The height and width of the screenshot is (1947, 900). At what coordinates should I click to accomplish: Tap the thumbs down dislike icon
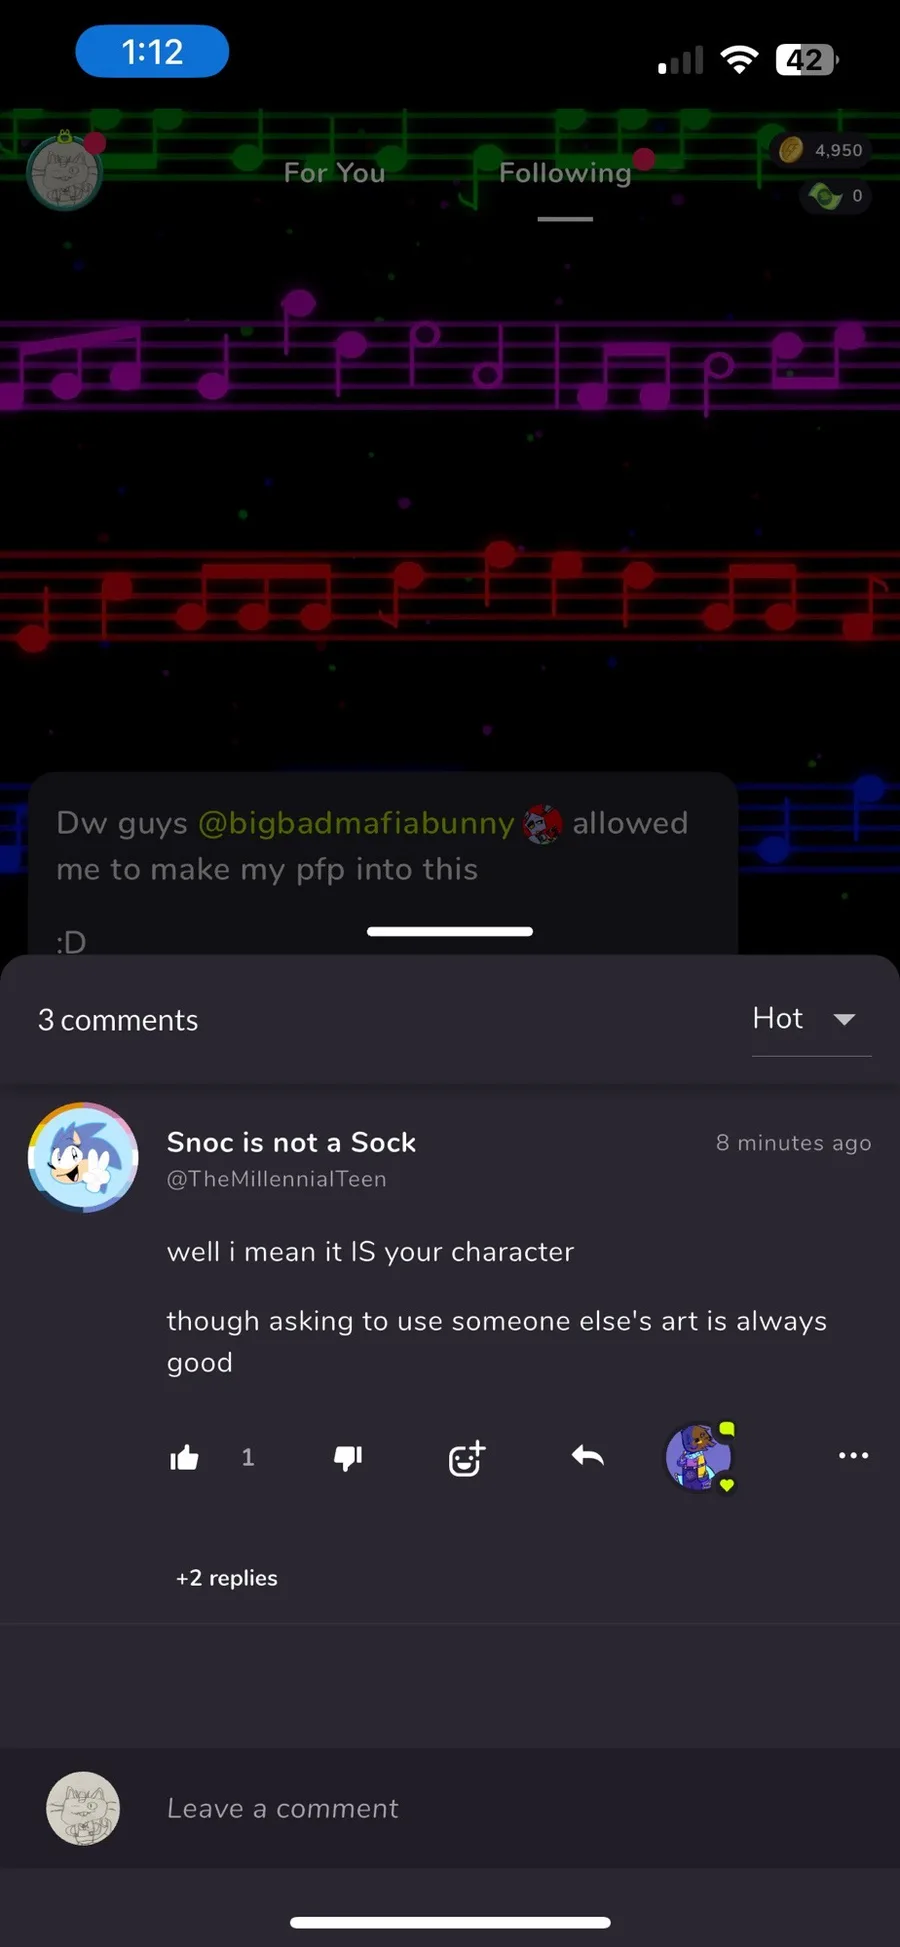pyautogui.click(x=348, y=1458)
